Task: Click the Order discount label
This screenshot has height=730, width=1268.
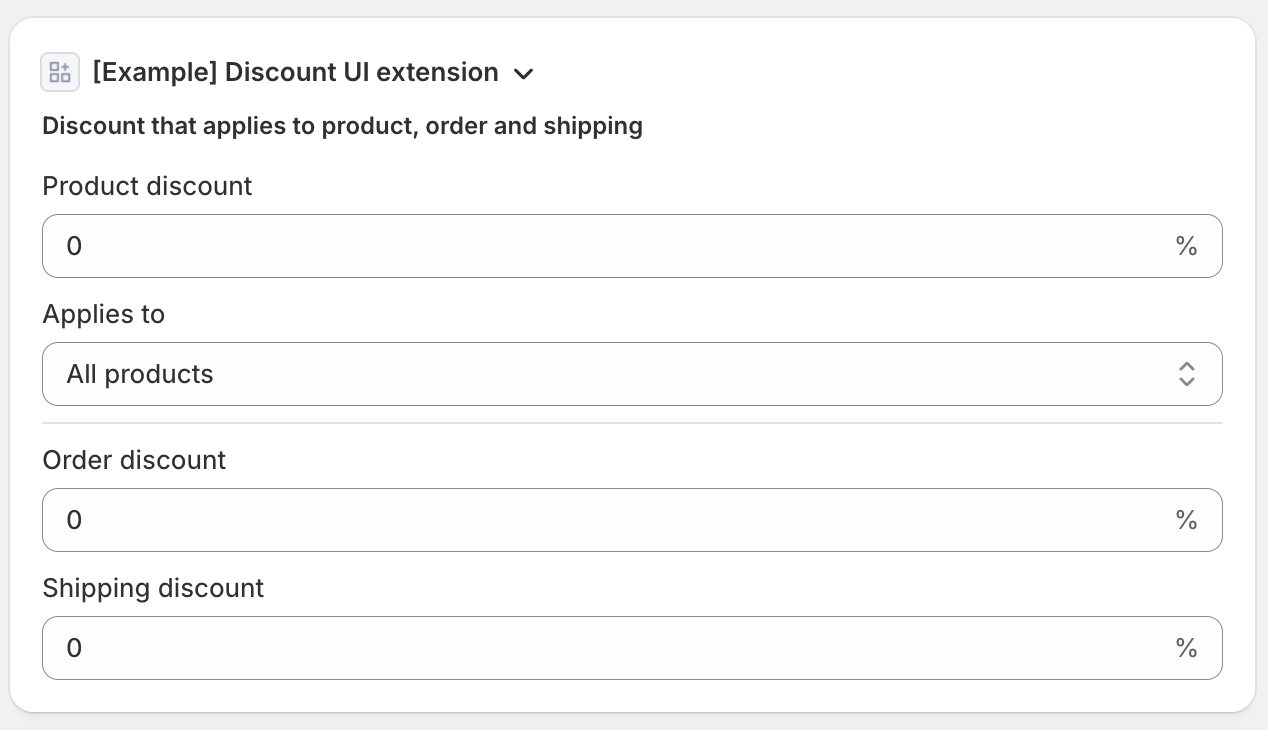Action: (x=134, y=460)
